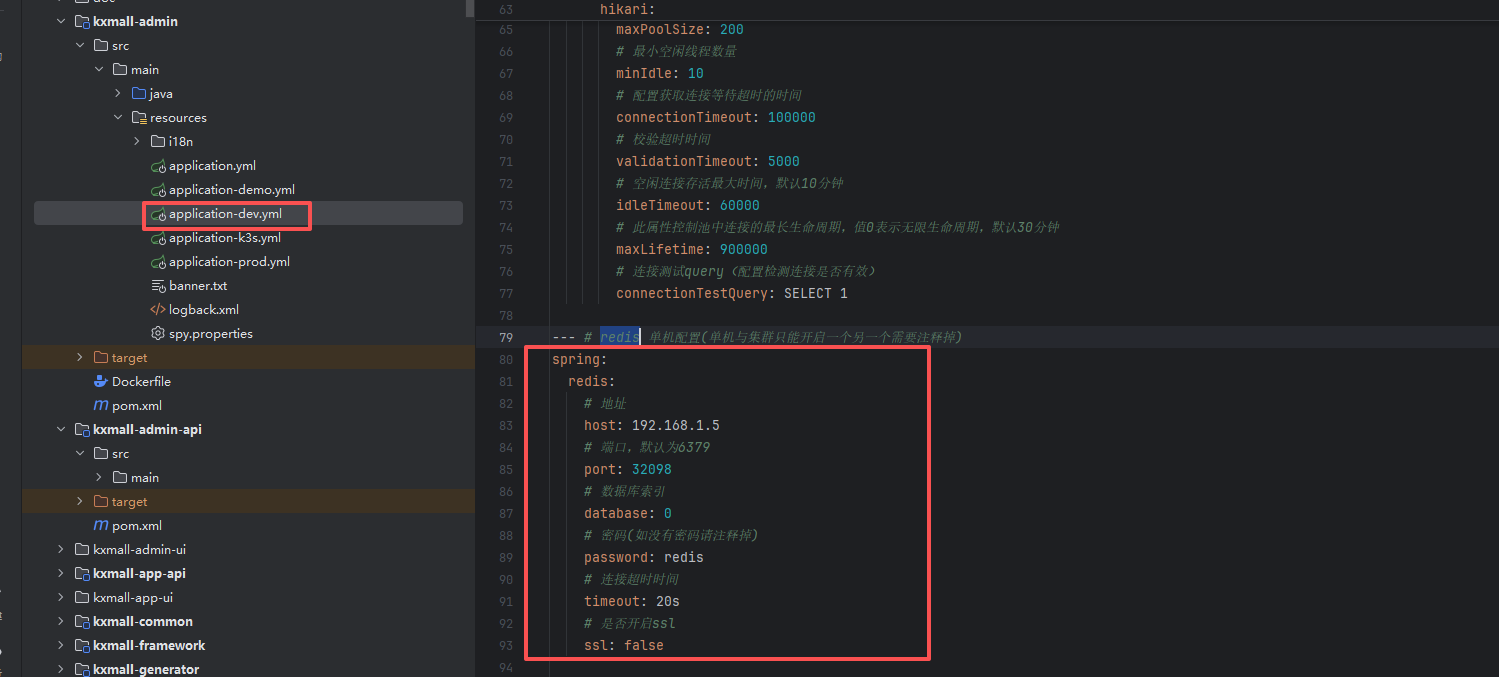Expand the orange target folder under kxmall-admin
The width and height of the screenshot is (1499, 677).
pyautogui.click(x=80, y=358)
